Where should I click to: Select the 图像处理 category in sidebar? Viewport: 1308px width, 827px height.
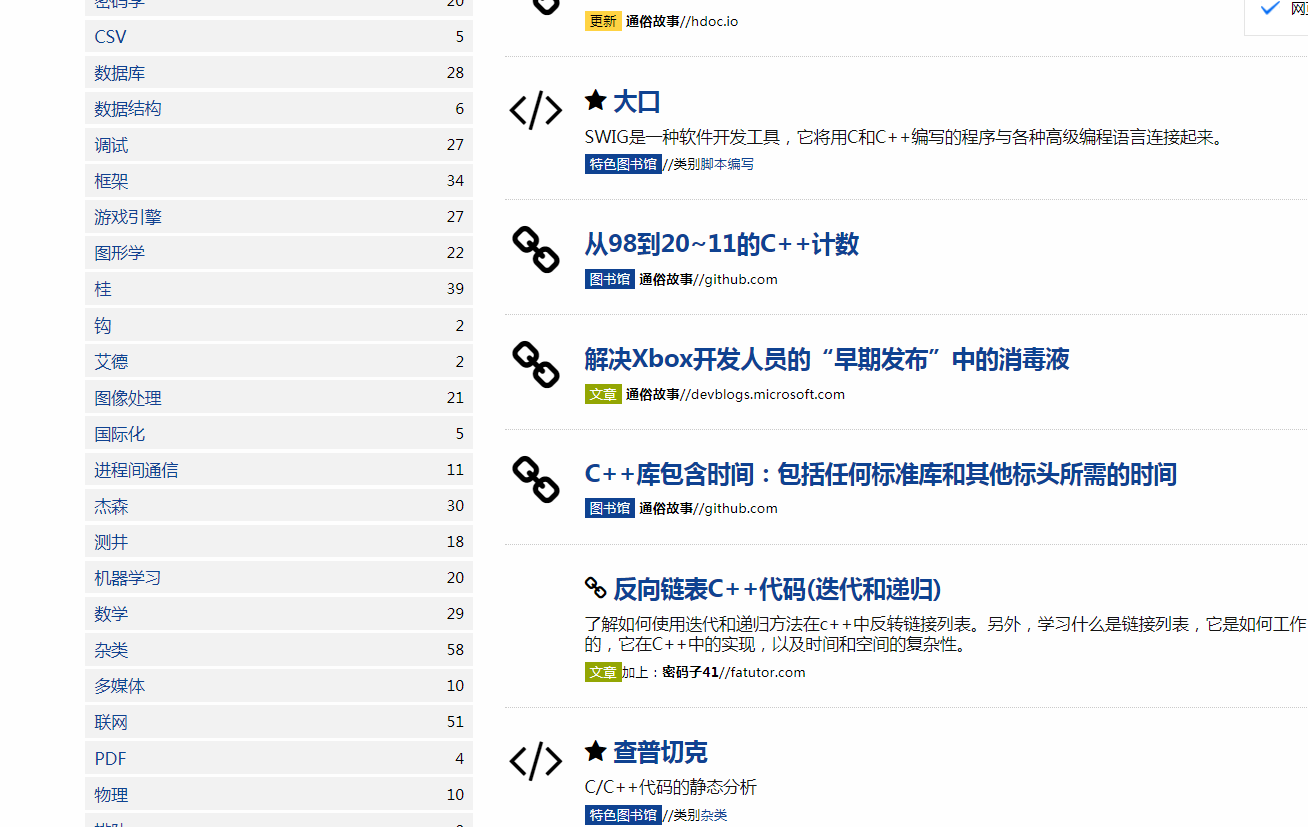(279, 398)
